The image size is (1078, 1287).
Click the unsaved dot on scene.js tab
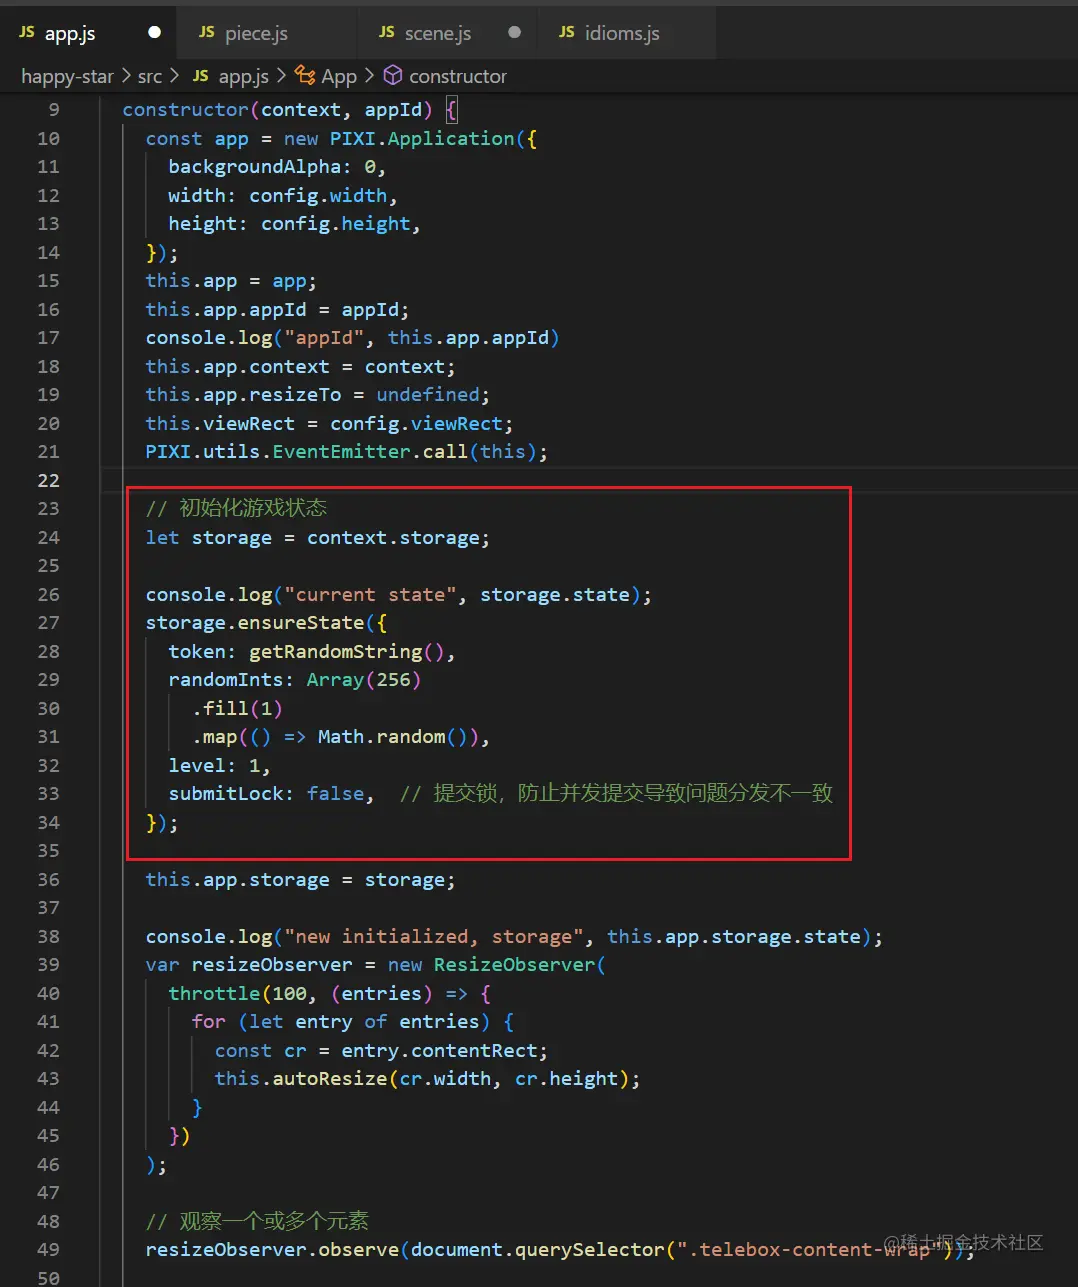pos(514,32)
